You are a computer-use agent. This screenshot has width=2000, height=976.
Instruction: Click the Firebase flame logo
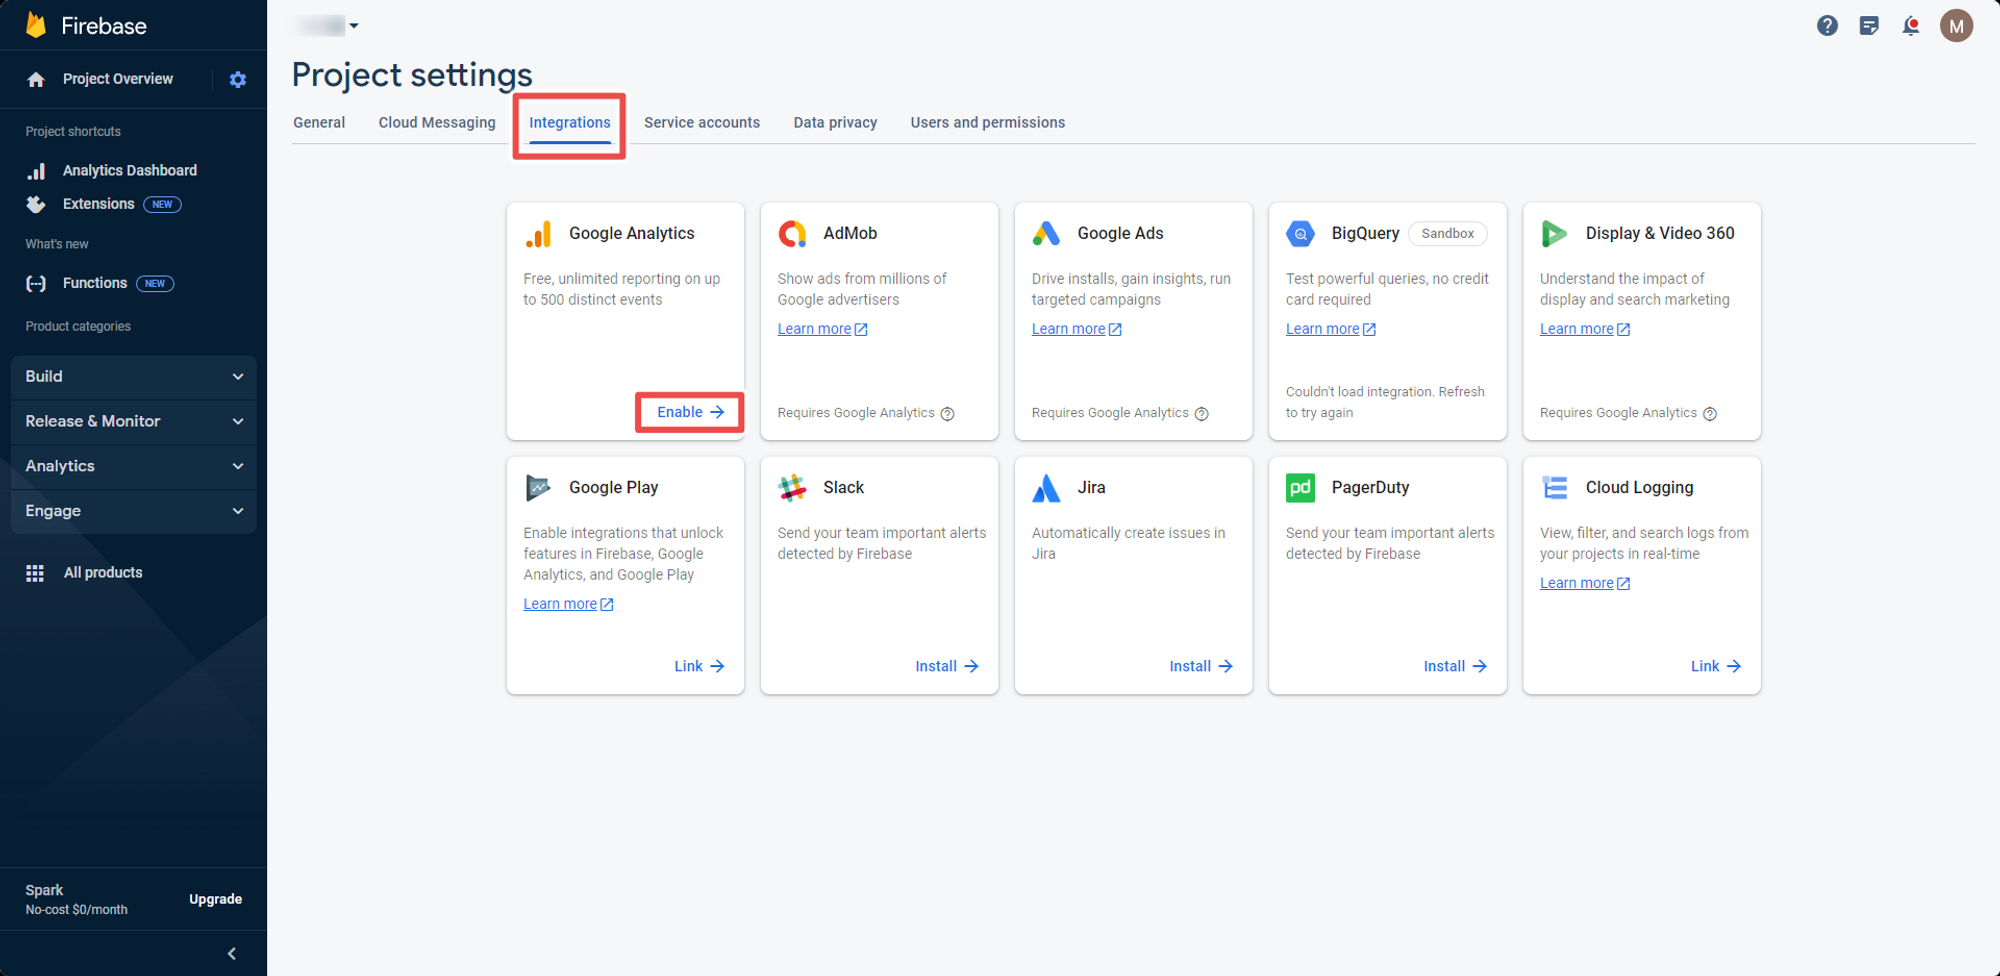pyautogui.click(x=36, y=25)
